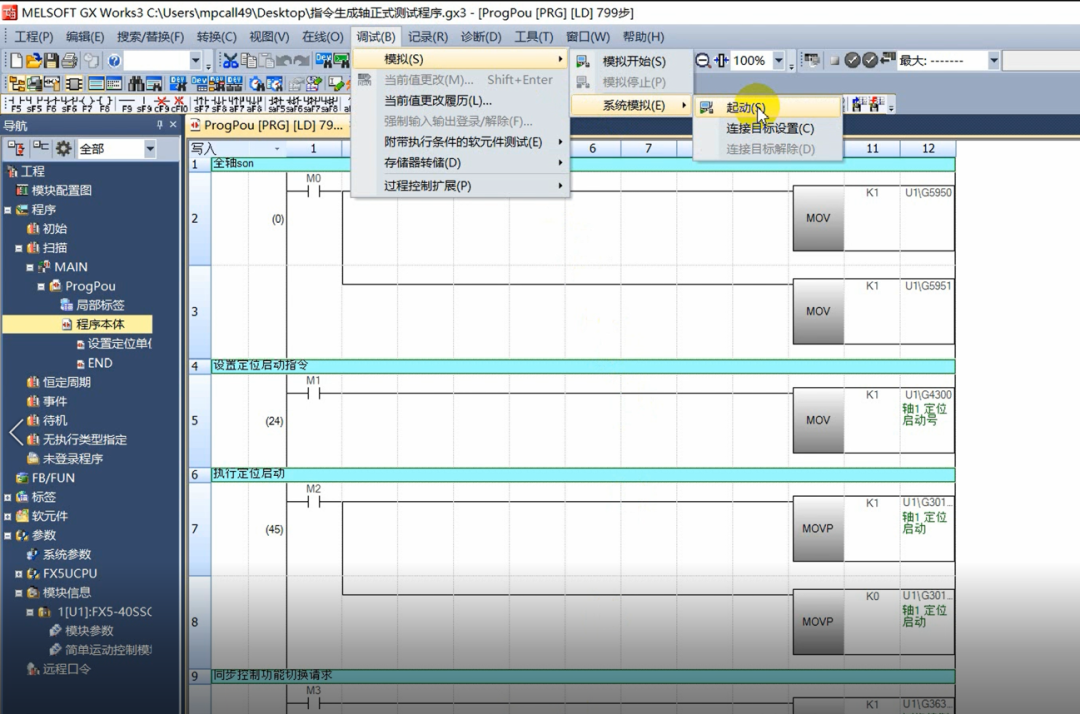1080x714 pixels.
Task: Open the 最大 dropdown in toolbar
Action: [x=993, y=61]
